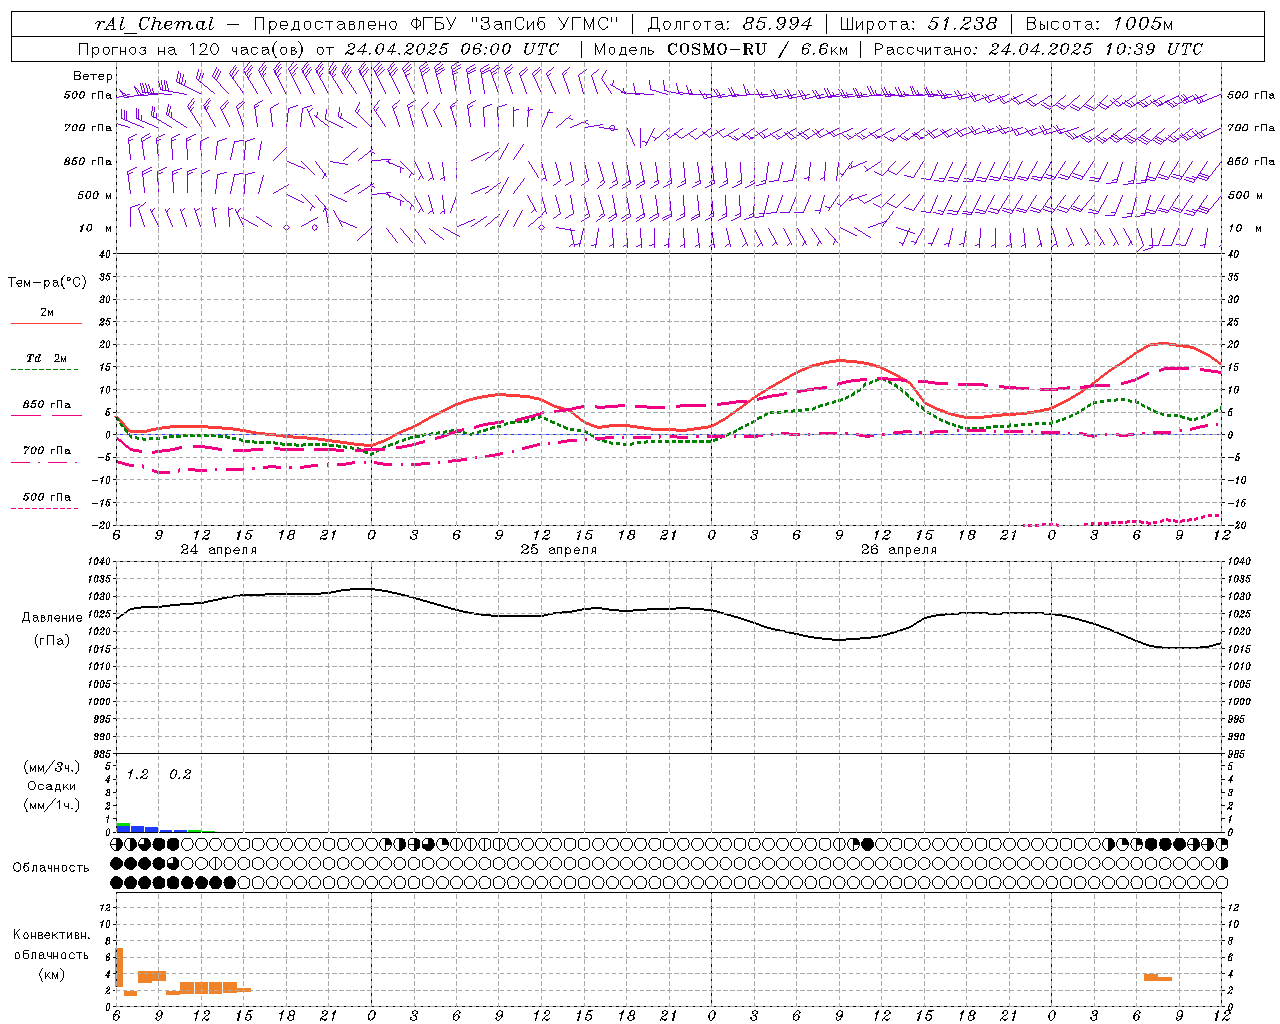The height and width of the screenshot is (1024, 1280).
Task: Click the Модель COSMO-RU / 6.6км label
Action: click(721, 49)
